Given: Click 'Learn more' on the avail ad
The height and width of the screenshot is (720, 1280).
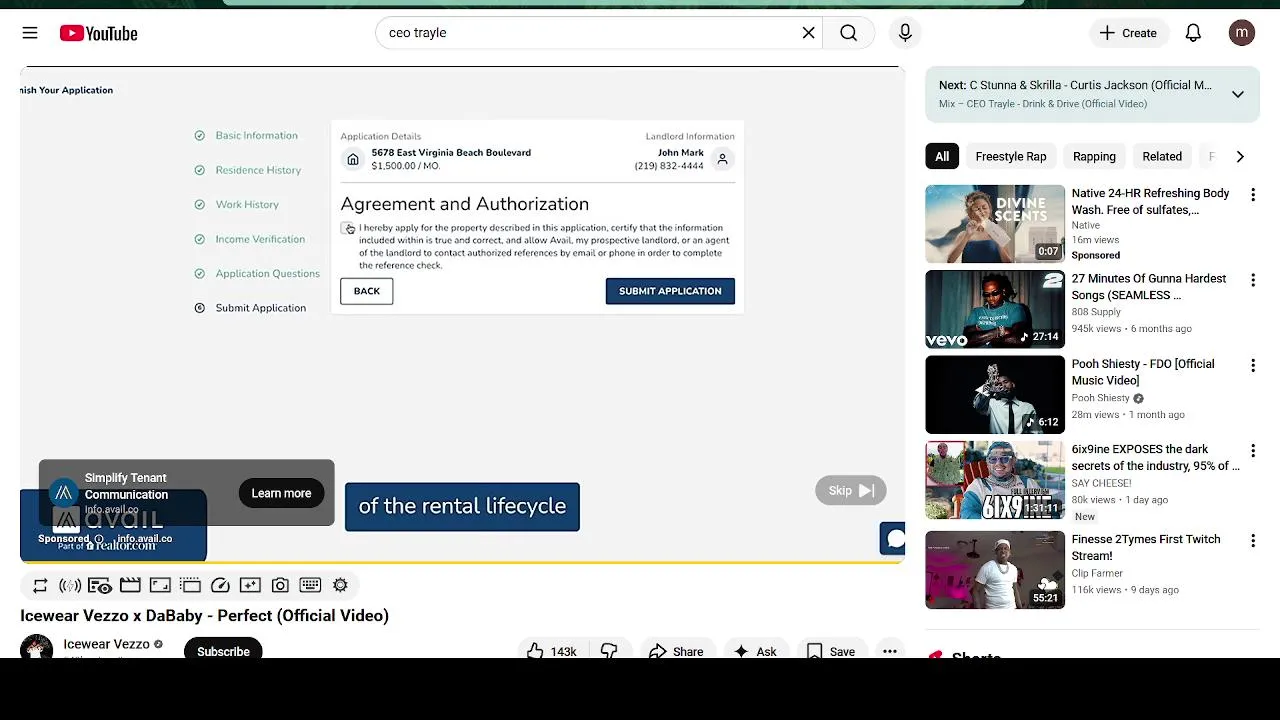Looking at the screenshot, I should (x=281, y=493).
